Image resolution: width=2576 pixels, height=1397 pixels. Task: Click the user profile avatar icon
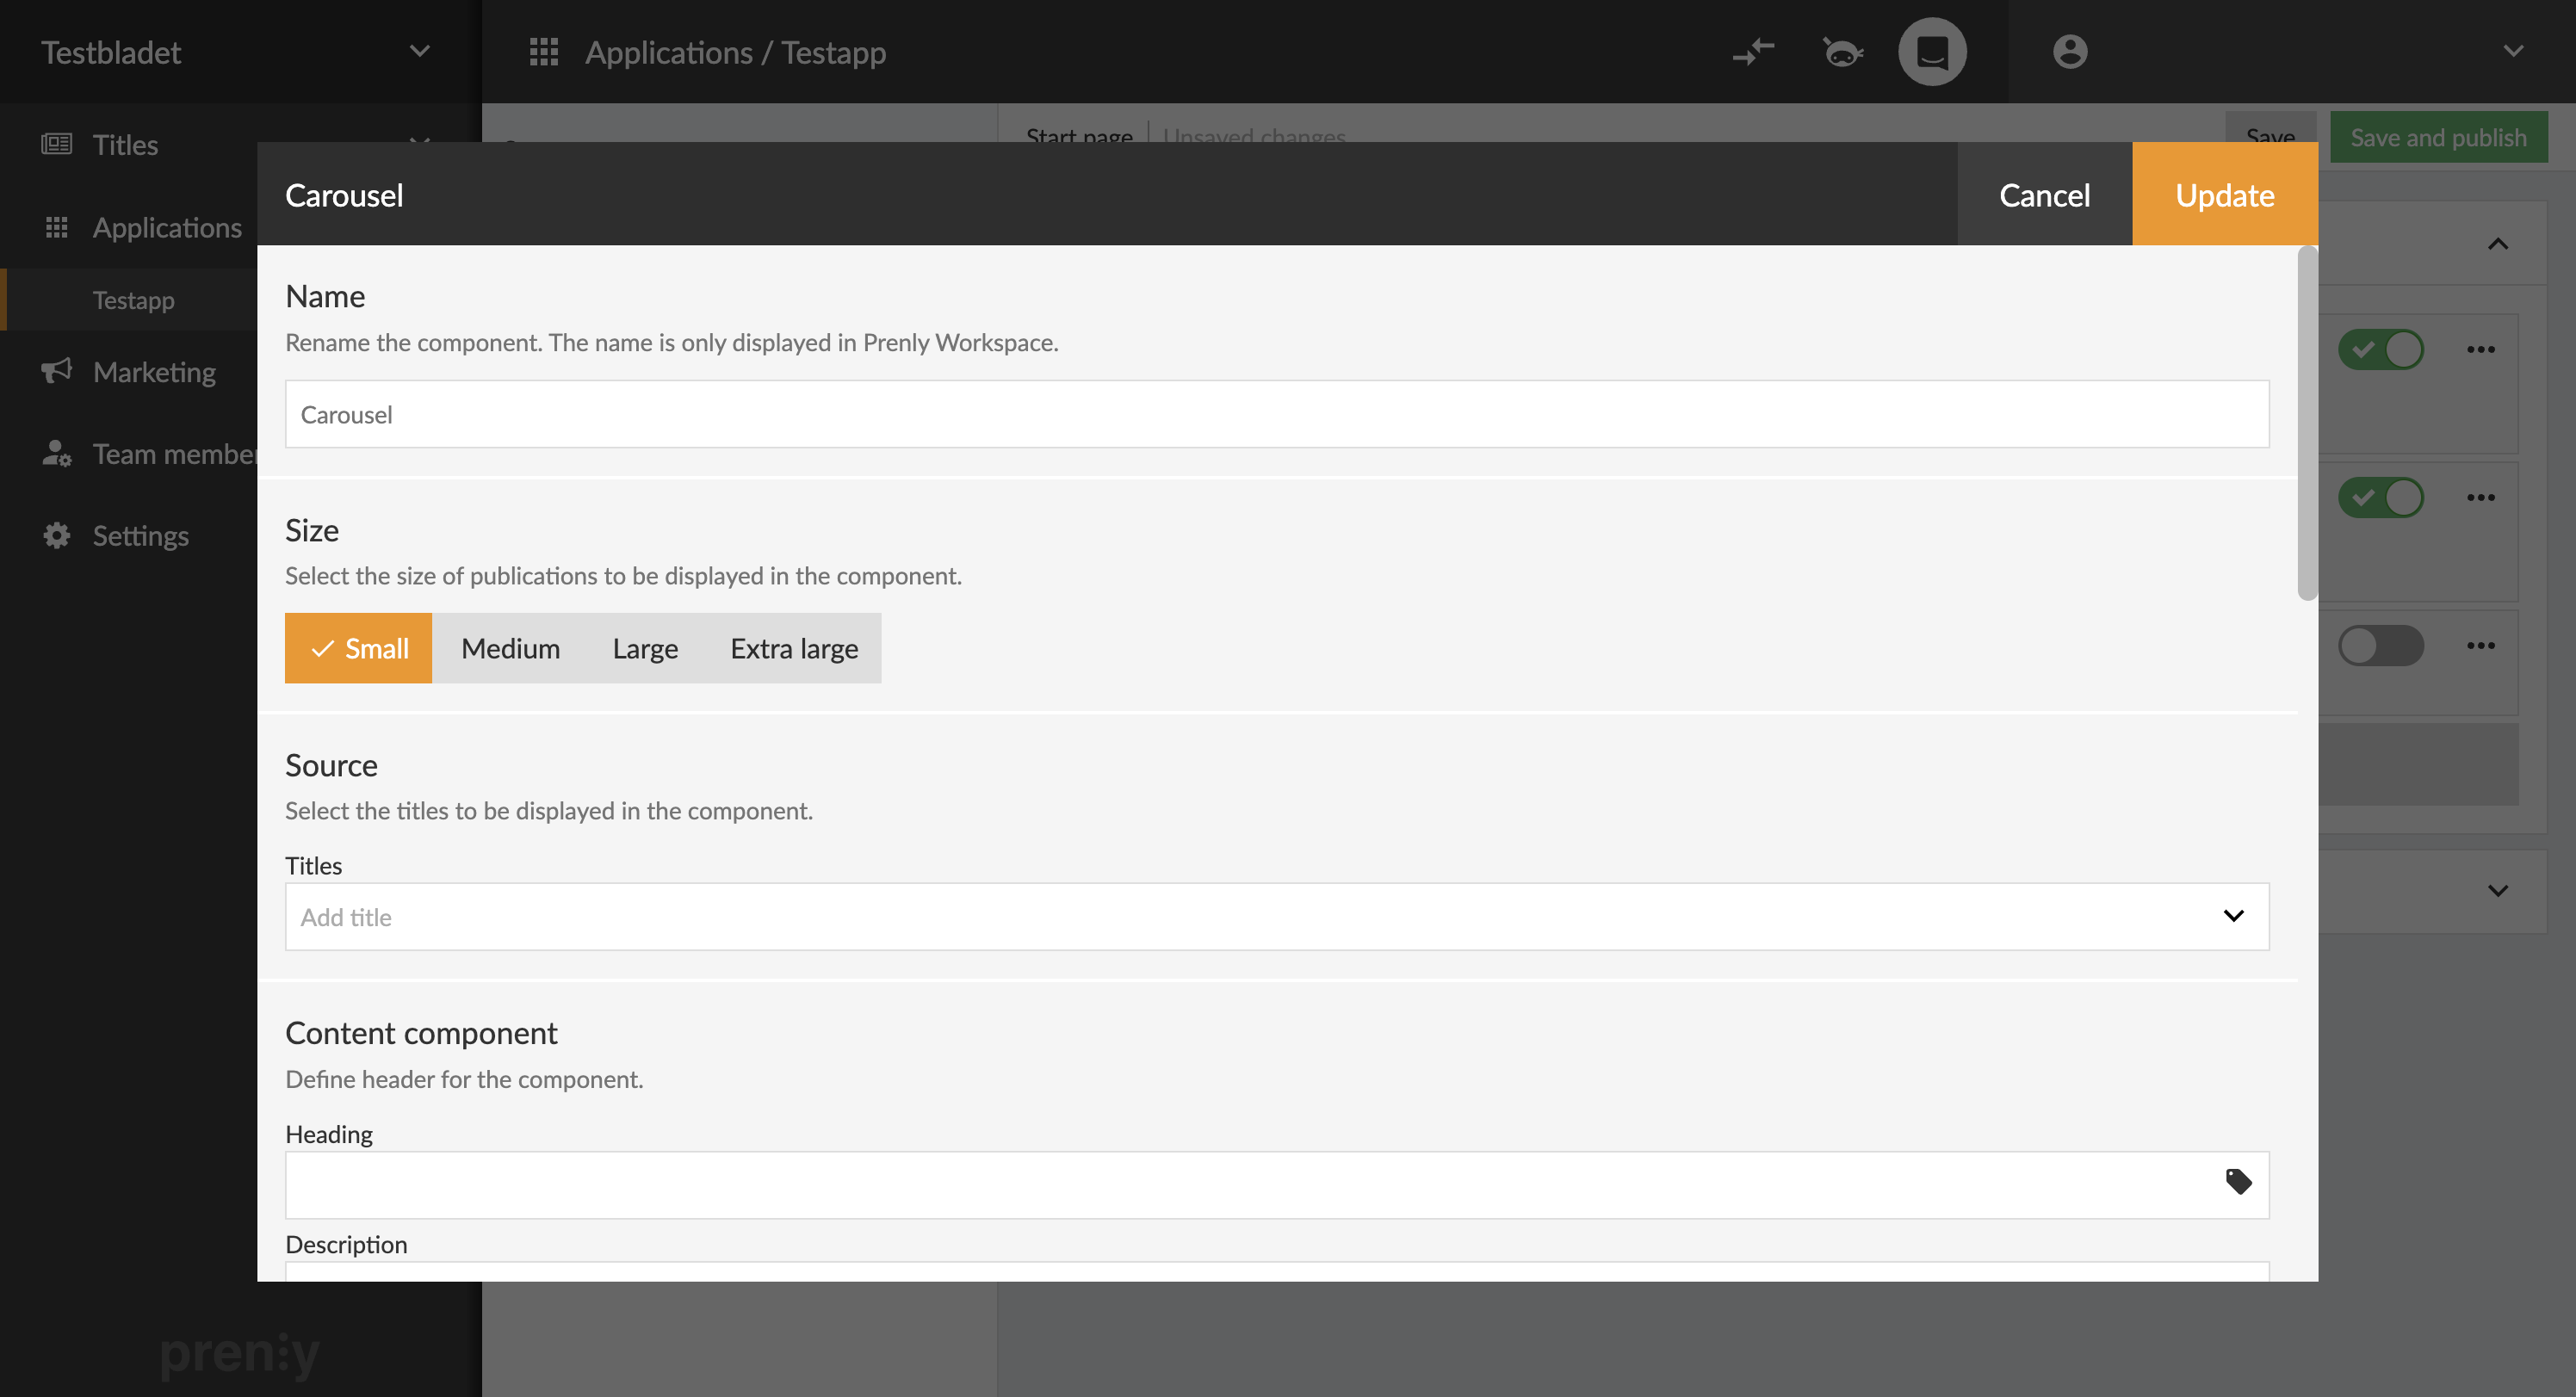click(2070, 51)
